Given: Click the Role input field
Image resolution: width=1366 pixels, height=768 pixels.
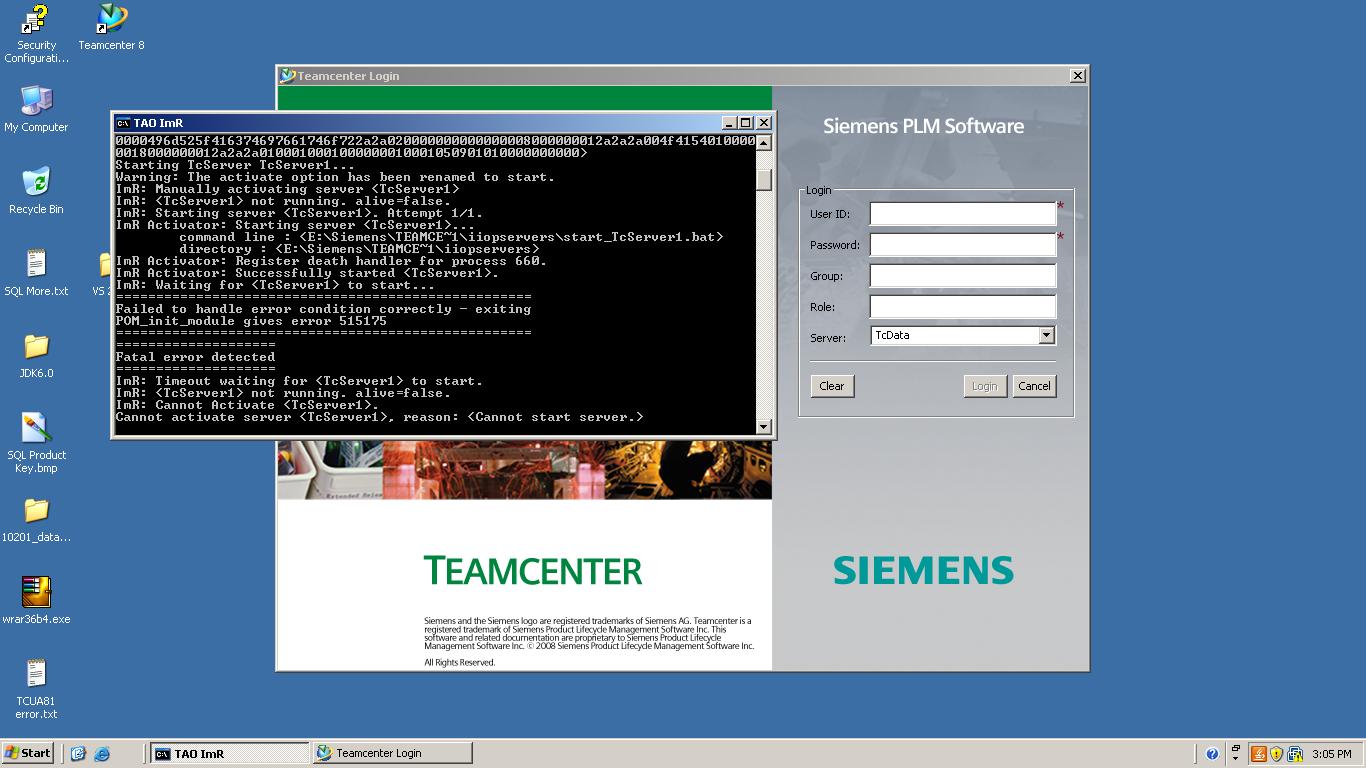Looking at the screenshot, I should click(x=962, y=306).
